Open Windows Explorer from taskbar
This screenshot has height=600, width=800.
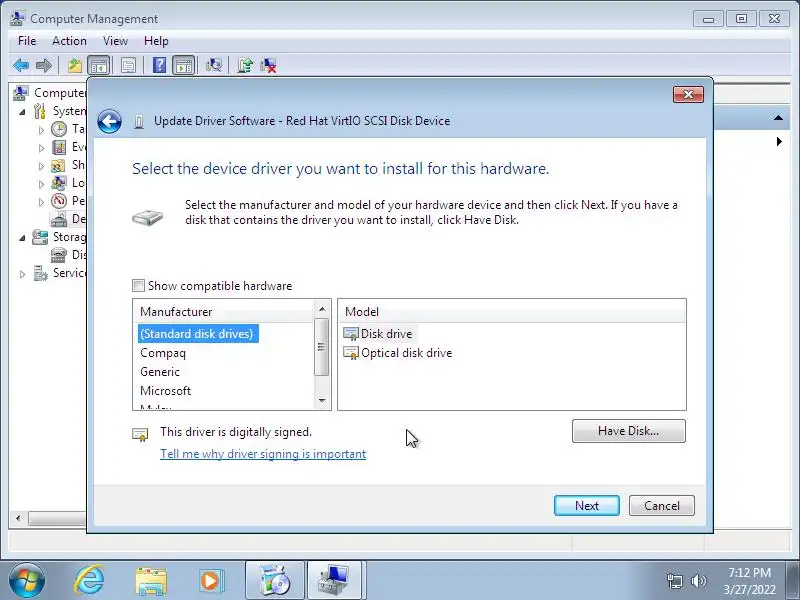pos(151,581)
